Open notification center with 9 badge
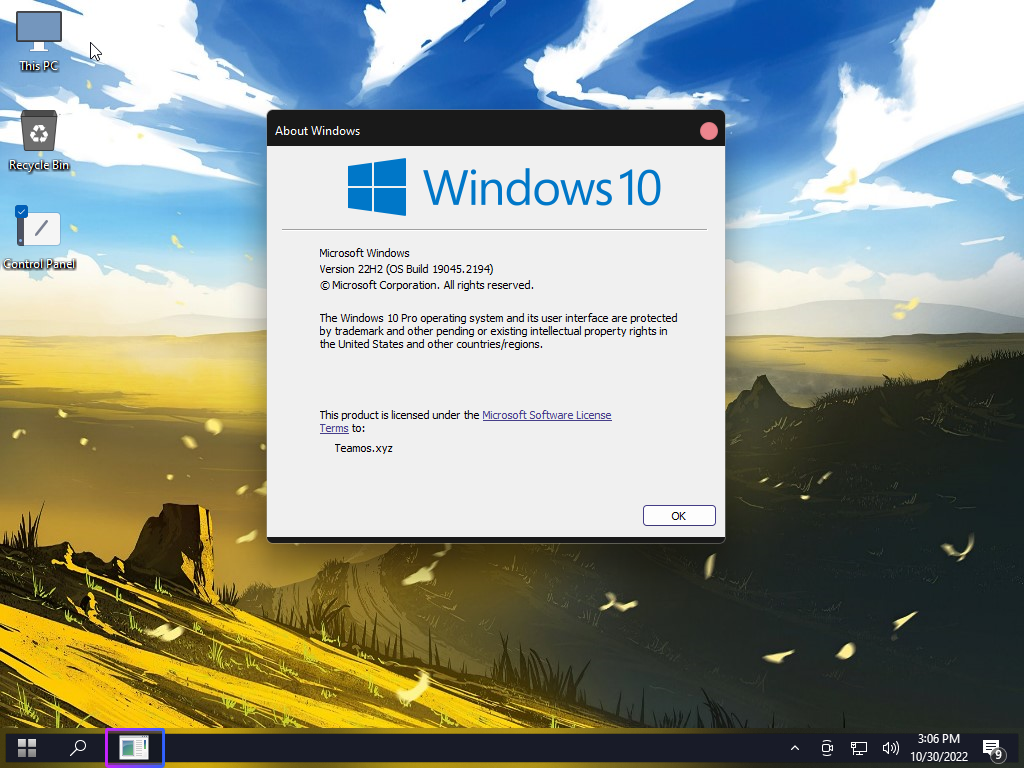 992,749
